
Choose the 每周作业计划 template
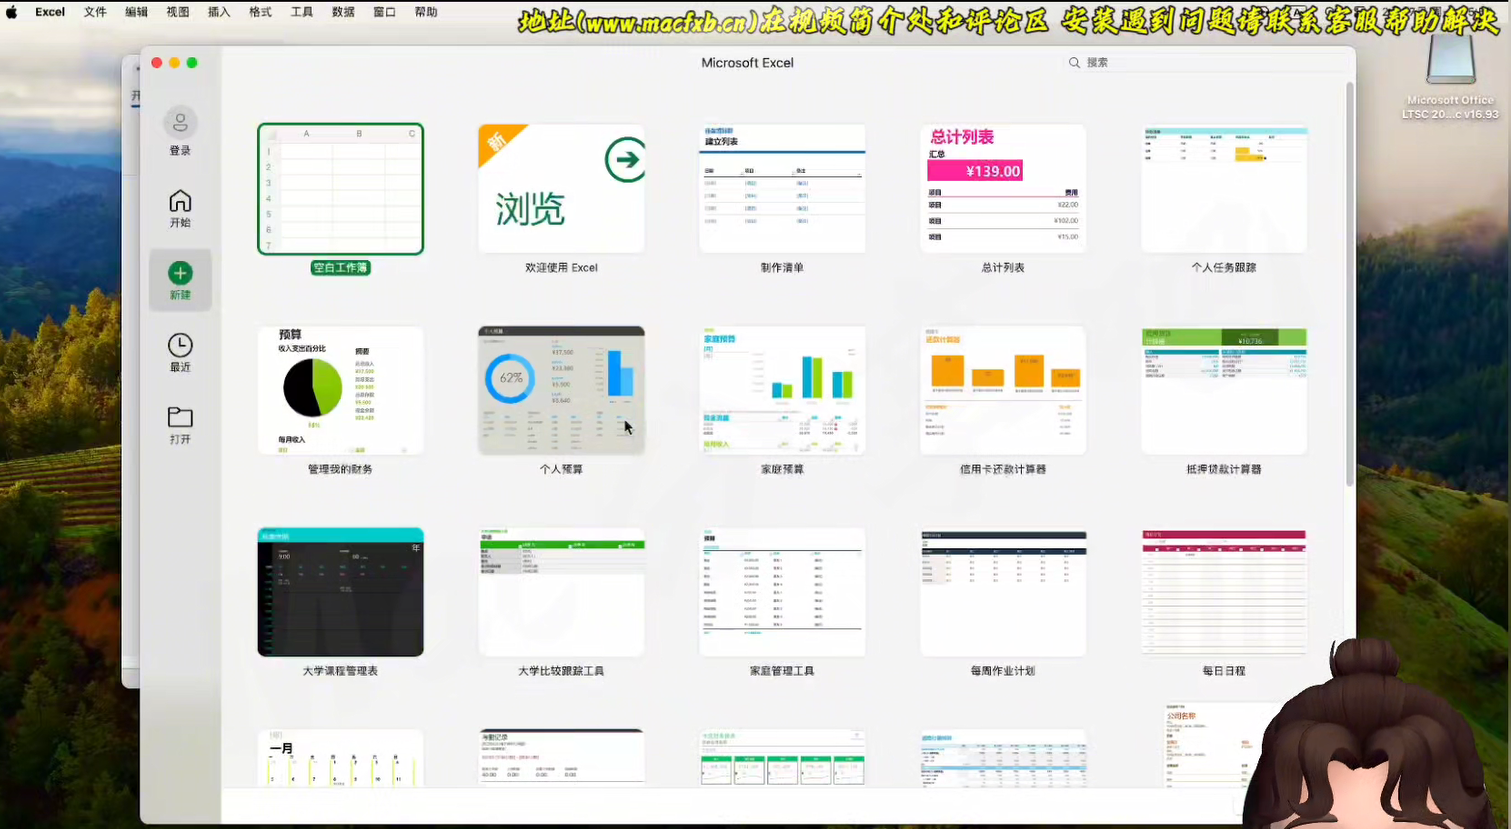coord(1003,592)
